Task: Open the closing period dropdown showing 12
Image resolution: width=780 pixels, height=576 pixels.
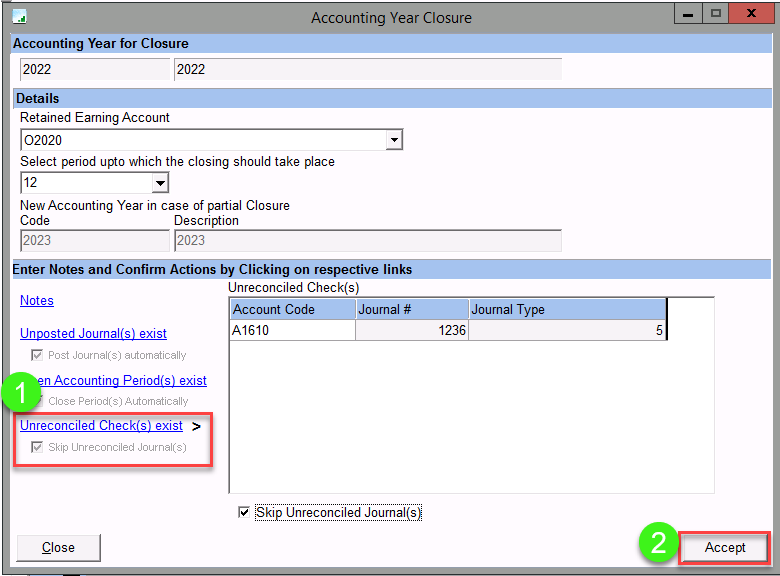Action: 160,183
